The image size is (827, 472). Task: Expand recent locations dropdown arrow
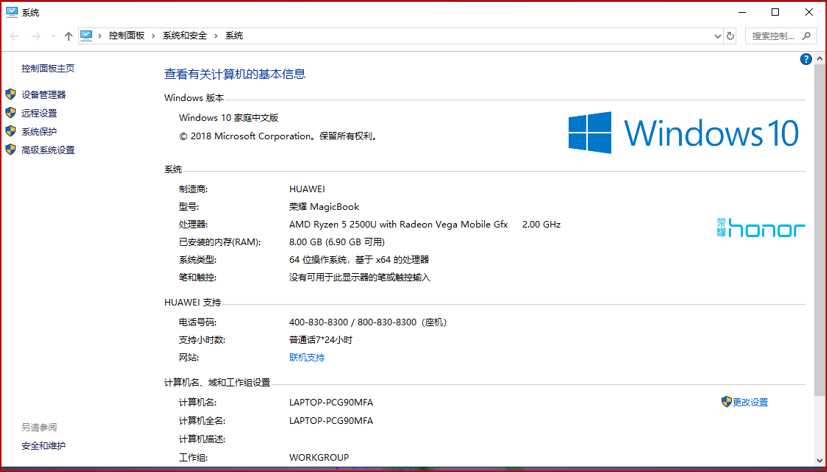tap(53, 36)
